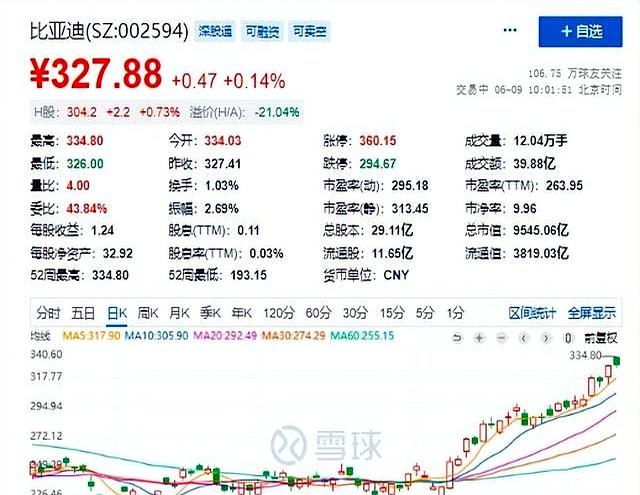Click 全屏显示 fullscreen display link

592,313
